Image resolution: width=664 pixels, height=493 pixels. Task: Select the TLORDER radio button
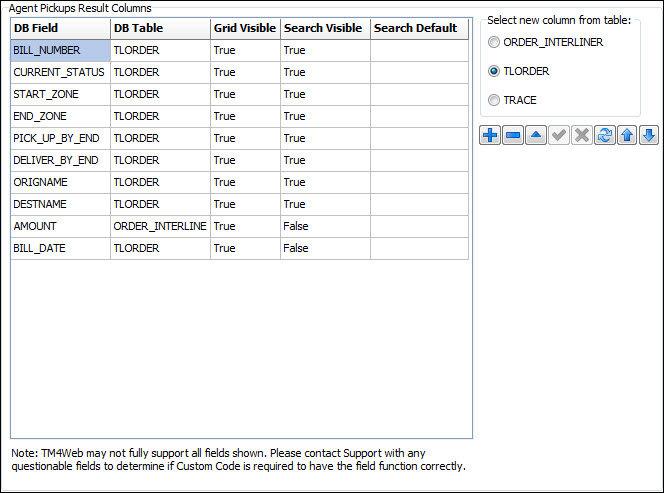(x=494, y=71)
